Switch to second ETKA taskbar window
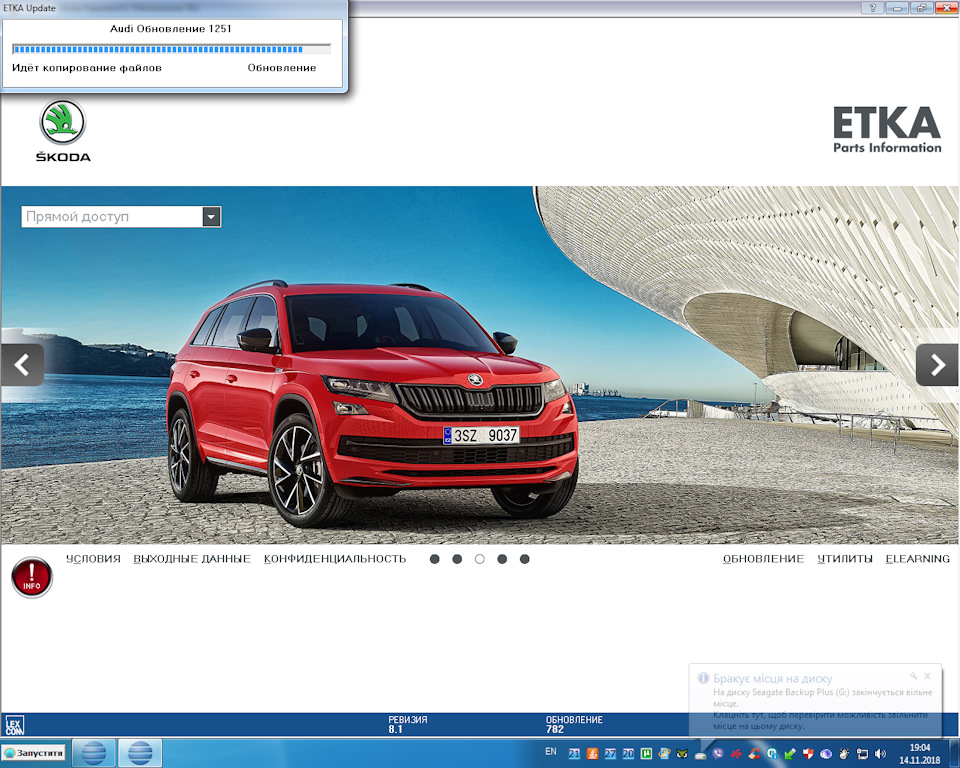This screenshot has width=960, height=768. pyautogui.click(x=140, y=753)
